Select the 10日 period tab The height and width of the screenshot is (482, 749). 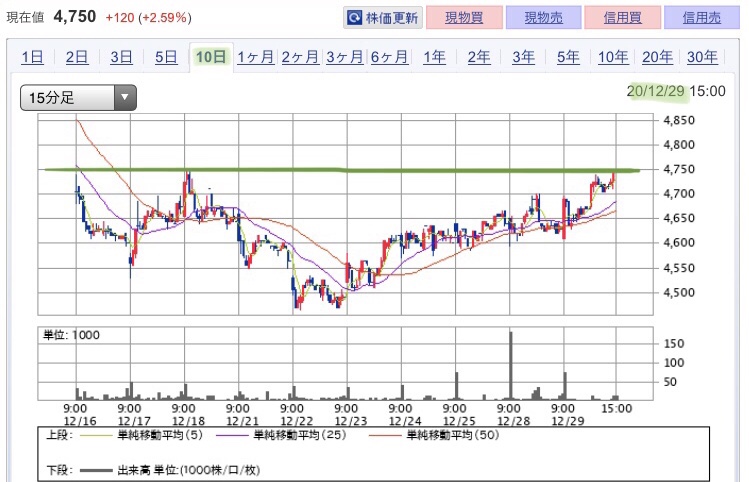tap(211, 57)
